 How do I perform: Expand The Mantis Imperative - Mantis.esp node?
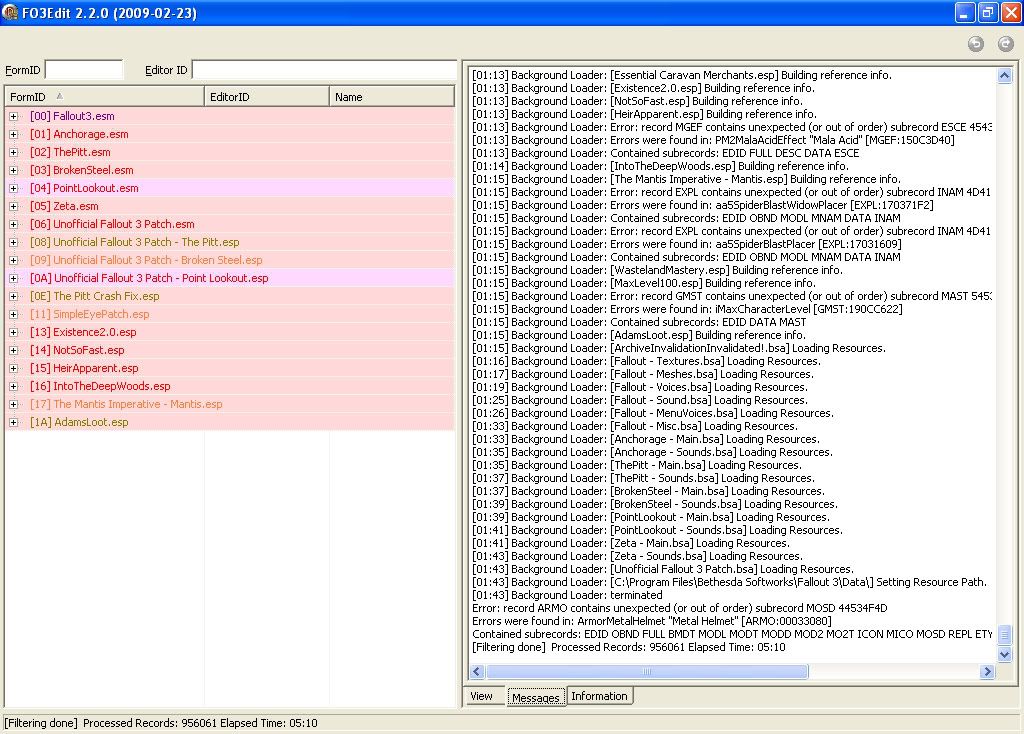point(14,404)
